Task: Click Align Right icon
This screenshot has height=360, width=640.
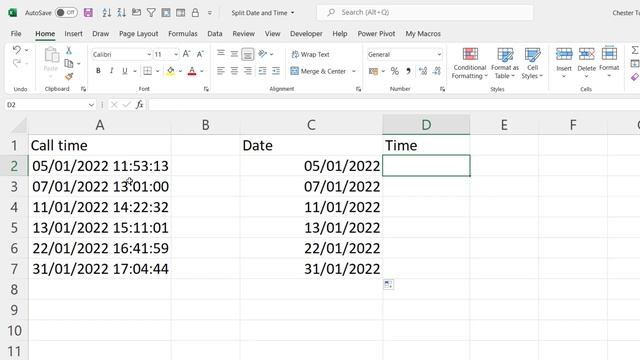Action: tap(248, 71)
